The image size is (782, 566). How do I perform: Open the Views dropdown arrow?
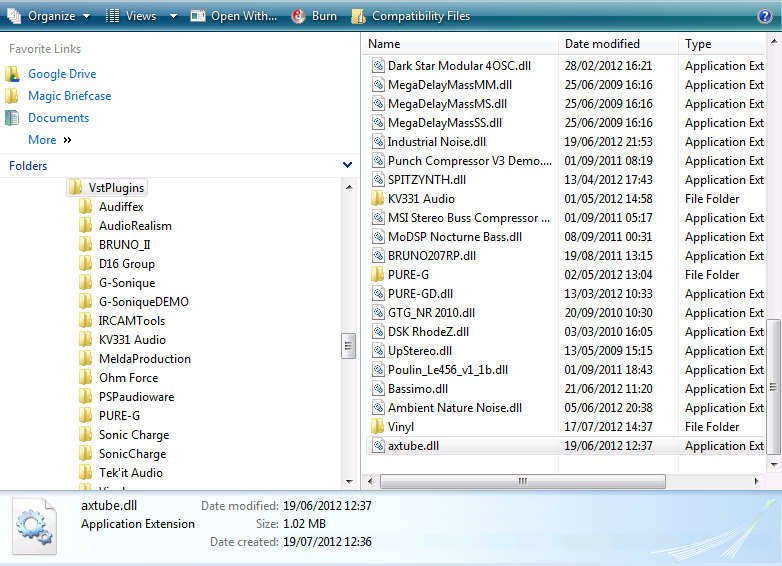pyautogui.click(x=173, y=16)
